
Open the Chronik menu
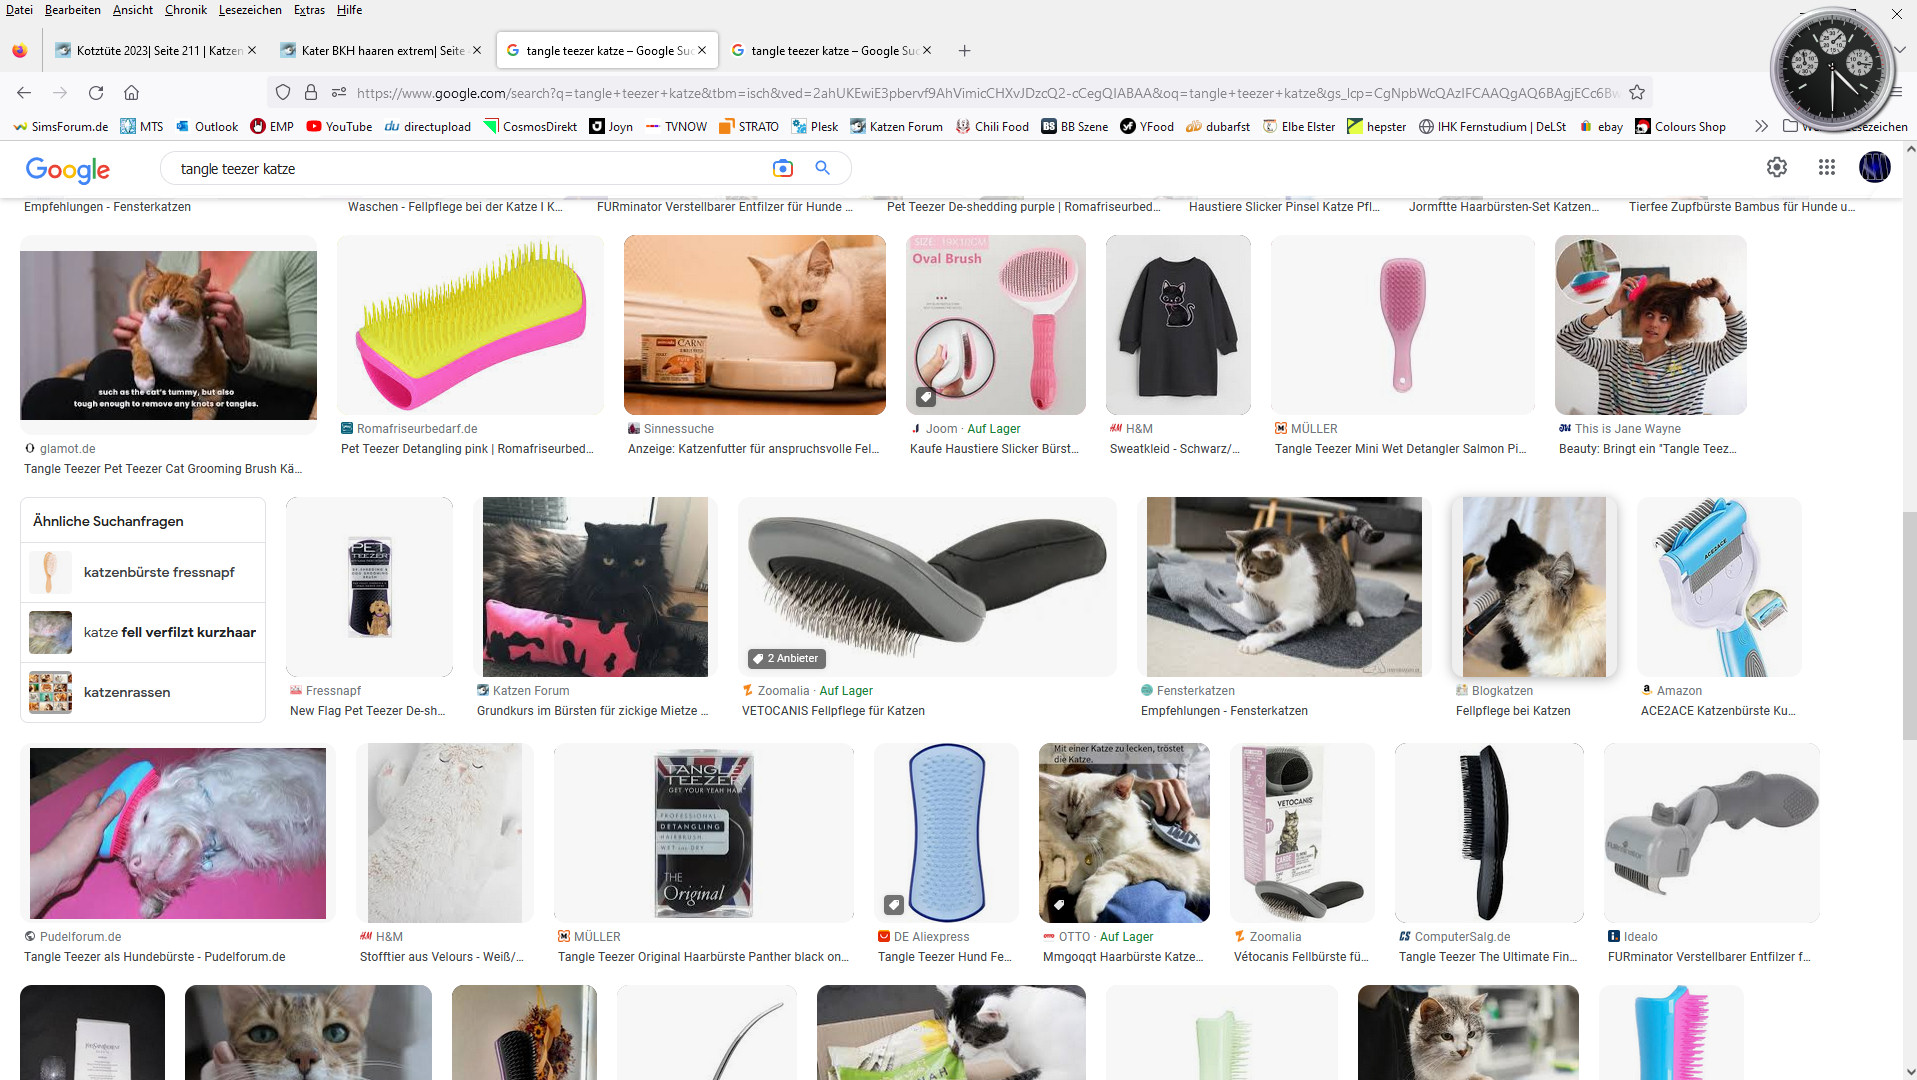pos(185,10)
